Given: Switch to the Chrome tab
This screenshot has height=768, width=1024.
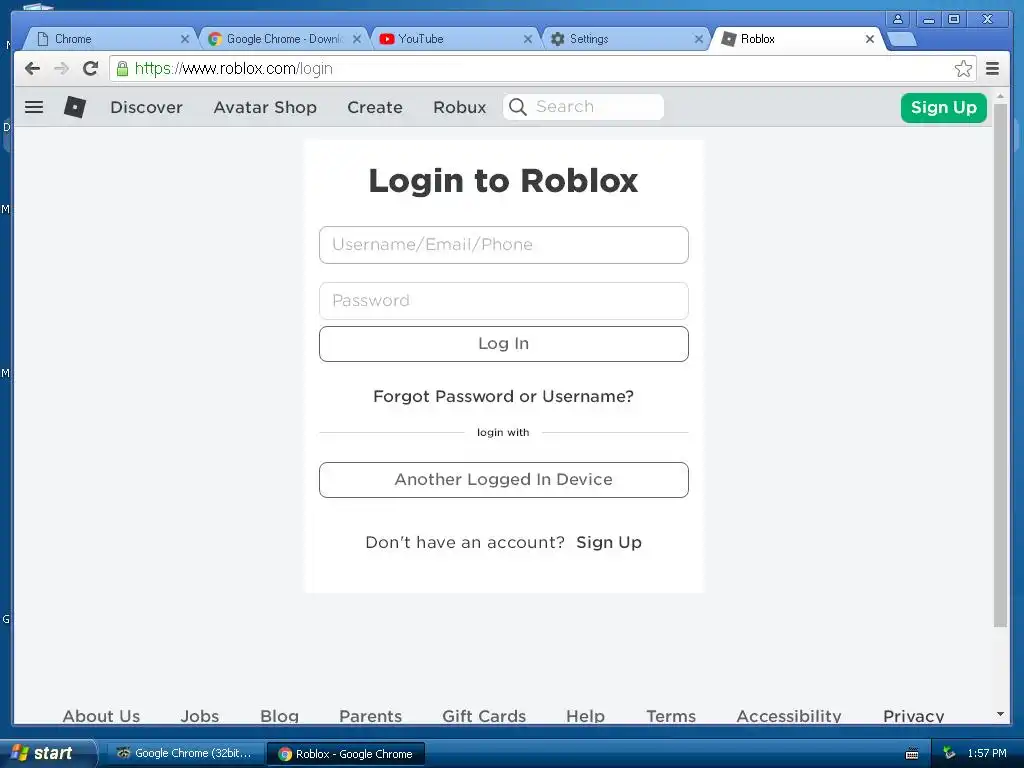Looking at the screenshot, I should click(x=108, y=39).
